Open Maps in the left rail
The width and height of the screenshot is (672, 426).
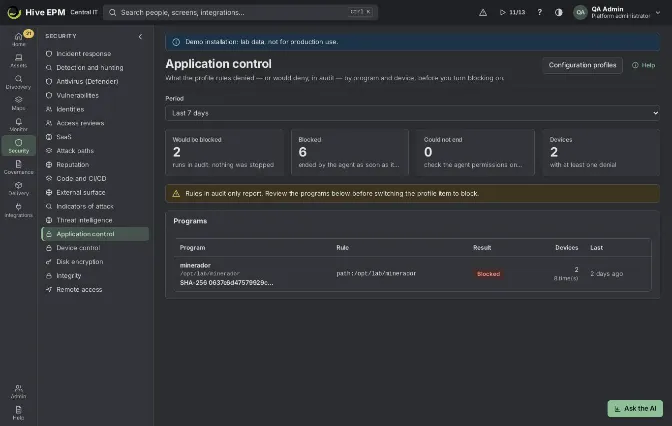(18, 103)
